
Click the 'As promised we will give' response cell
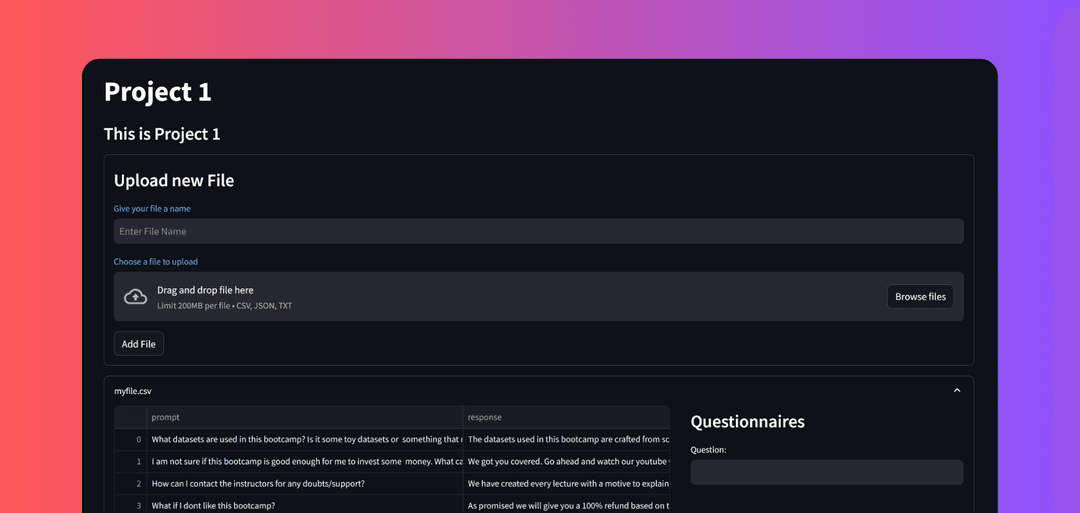pyautogui.click(x=566, y=505)
